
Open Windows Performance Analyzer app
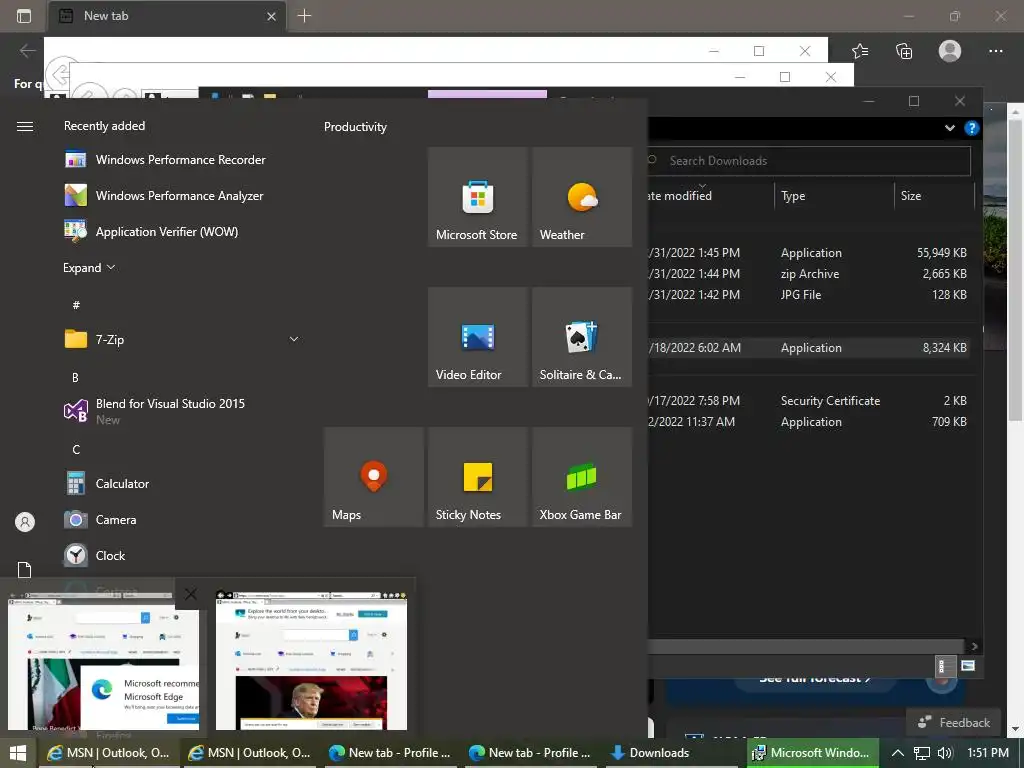(x=180, y=195)
